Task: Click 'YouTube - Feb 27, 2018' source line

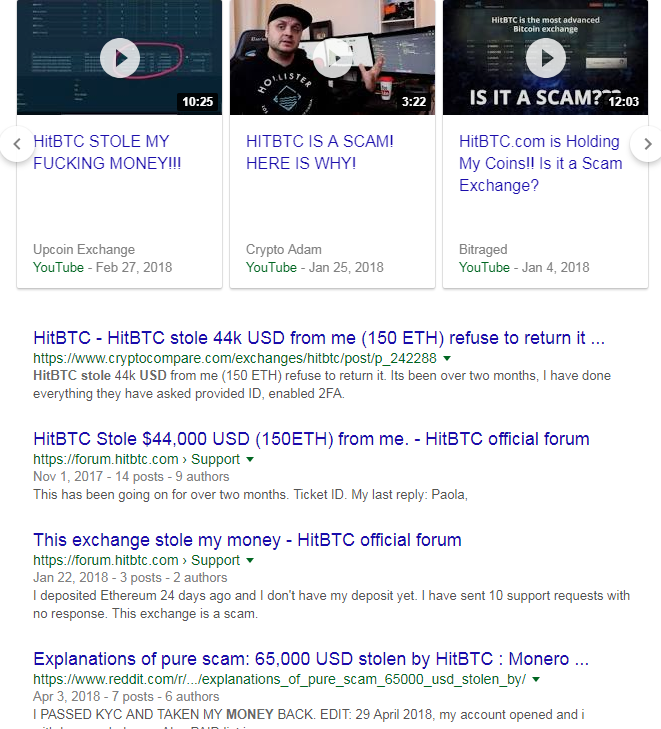Action: click(103, 267)
